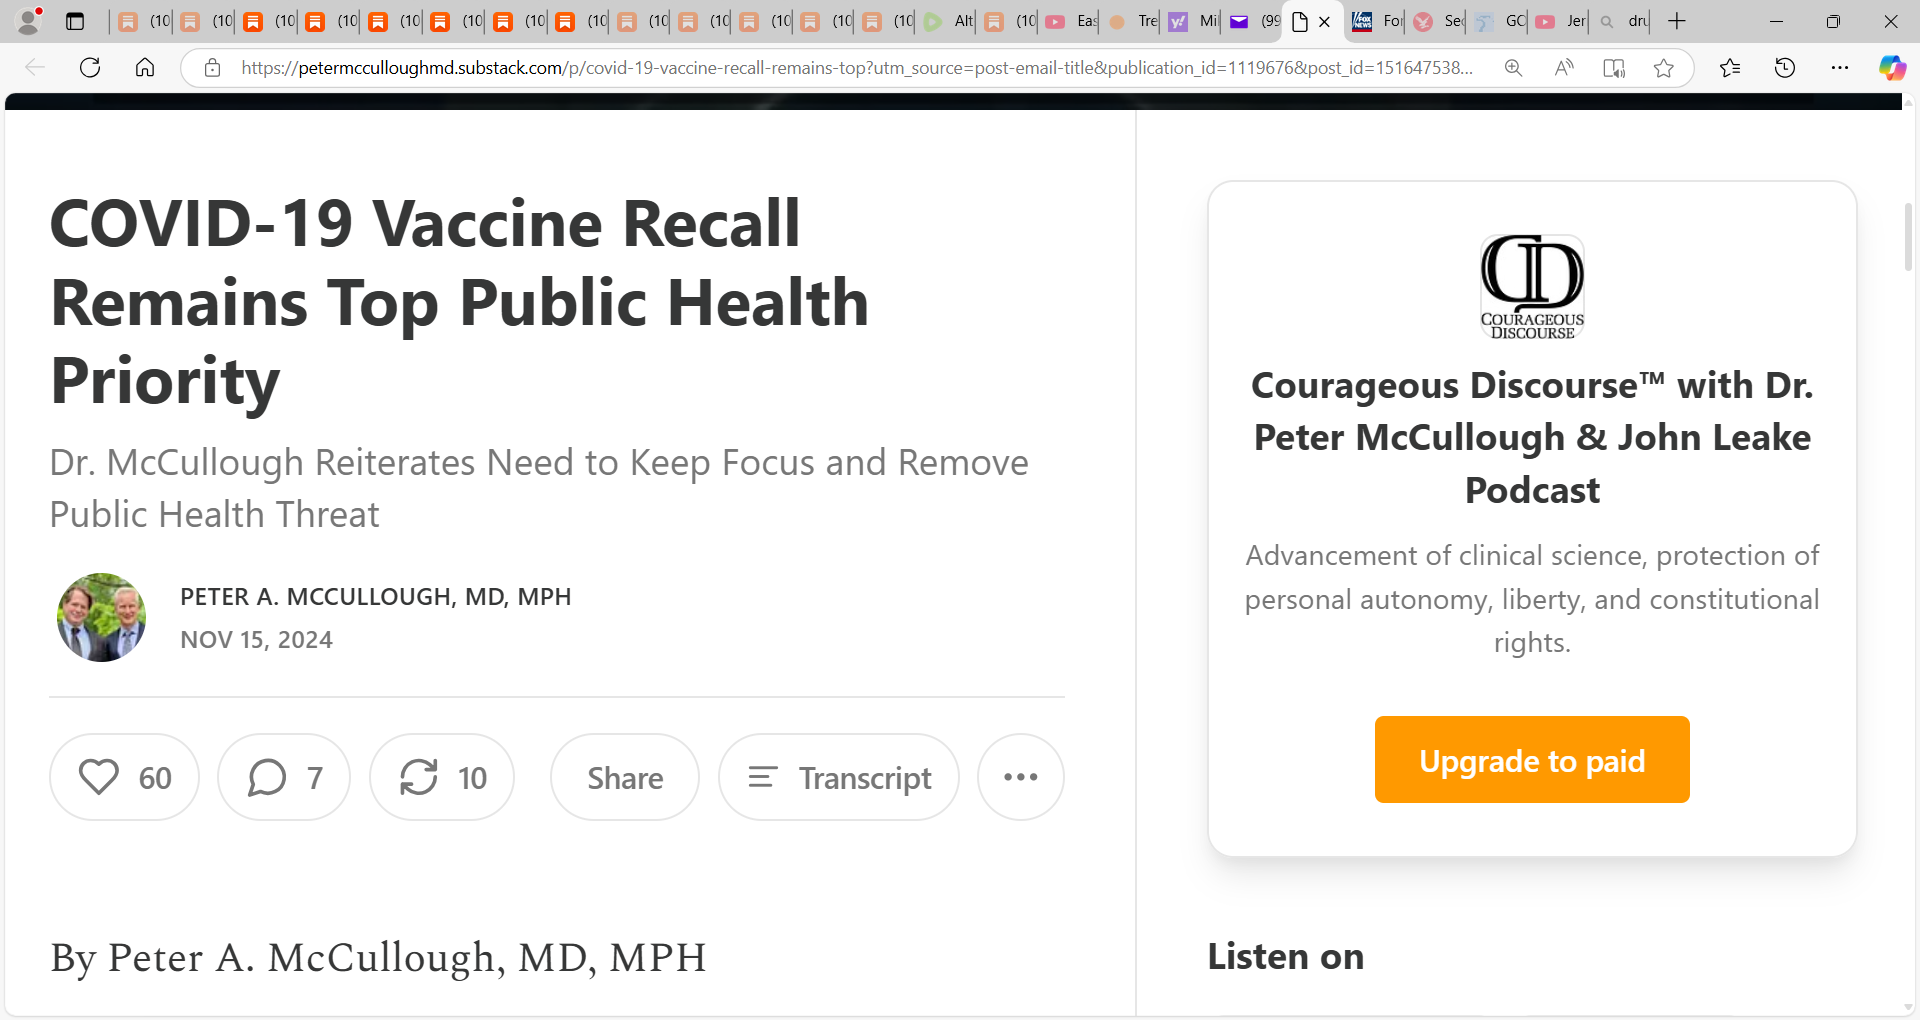Launch the Copilot sidebar icon
The width and height of the screenshot is (1920, 1020).
tap(1892, 68)
